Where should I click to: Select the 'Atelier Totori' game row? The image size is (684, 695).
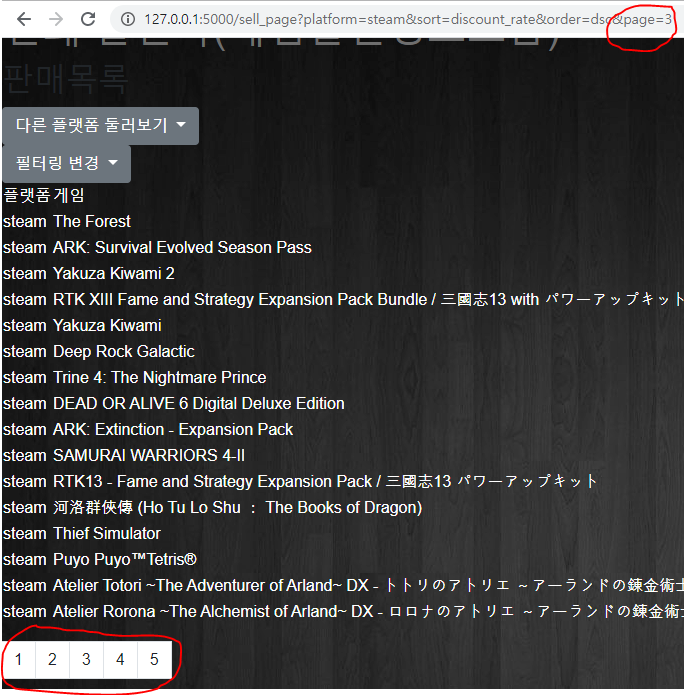(x=343, y=586)
